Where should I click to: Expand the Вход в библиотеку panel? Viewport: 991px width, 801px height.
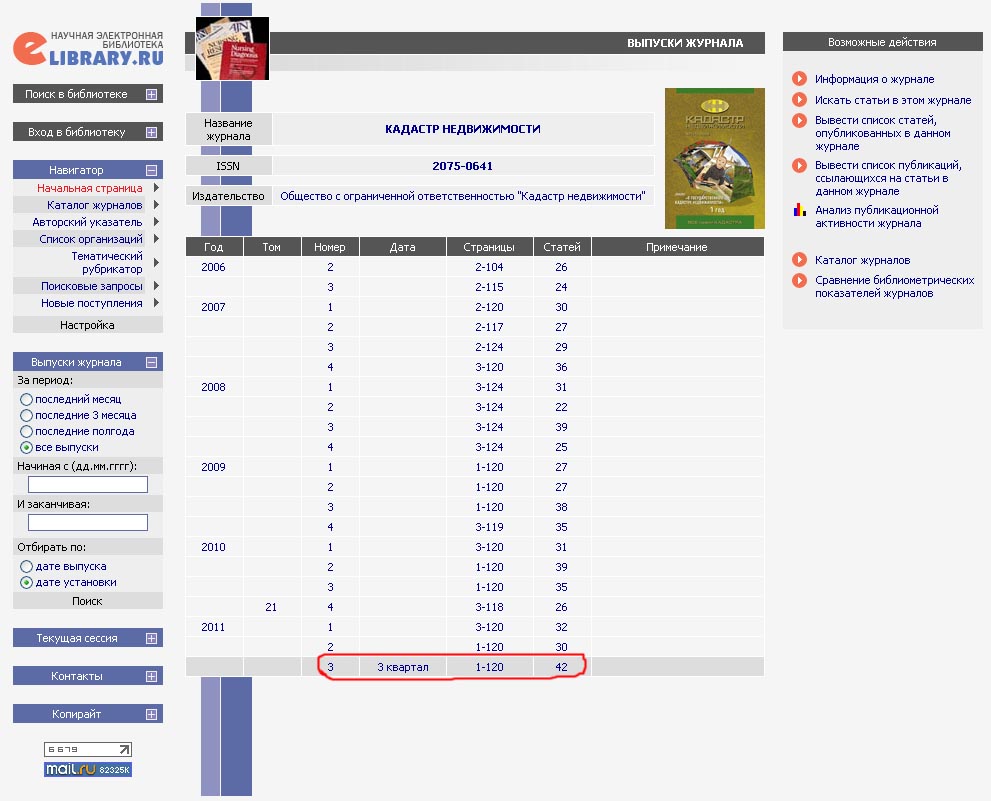(151, 132)
